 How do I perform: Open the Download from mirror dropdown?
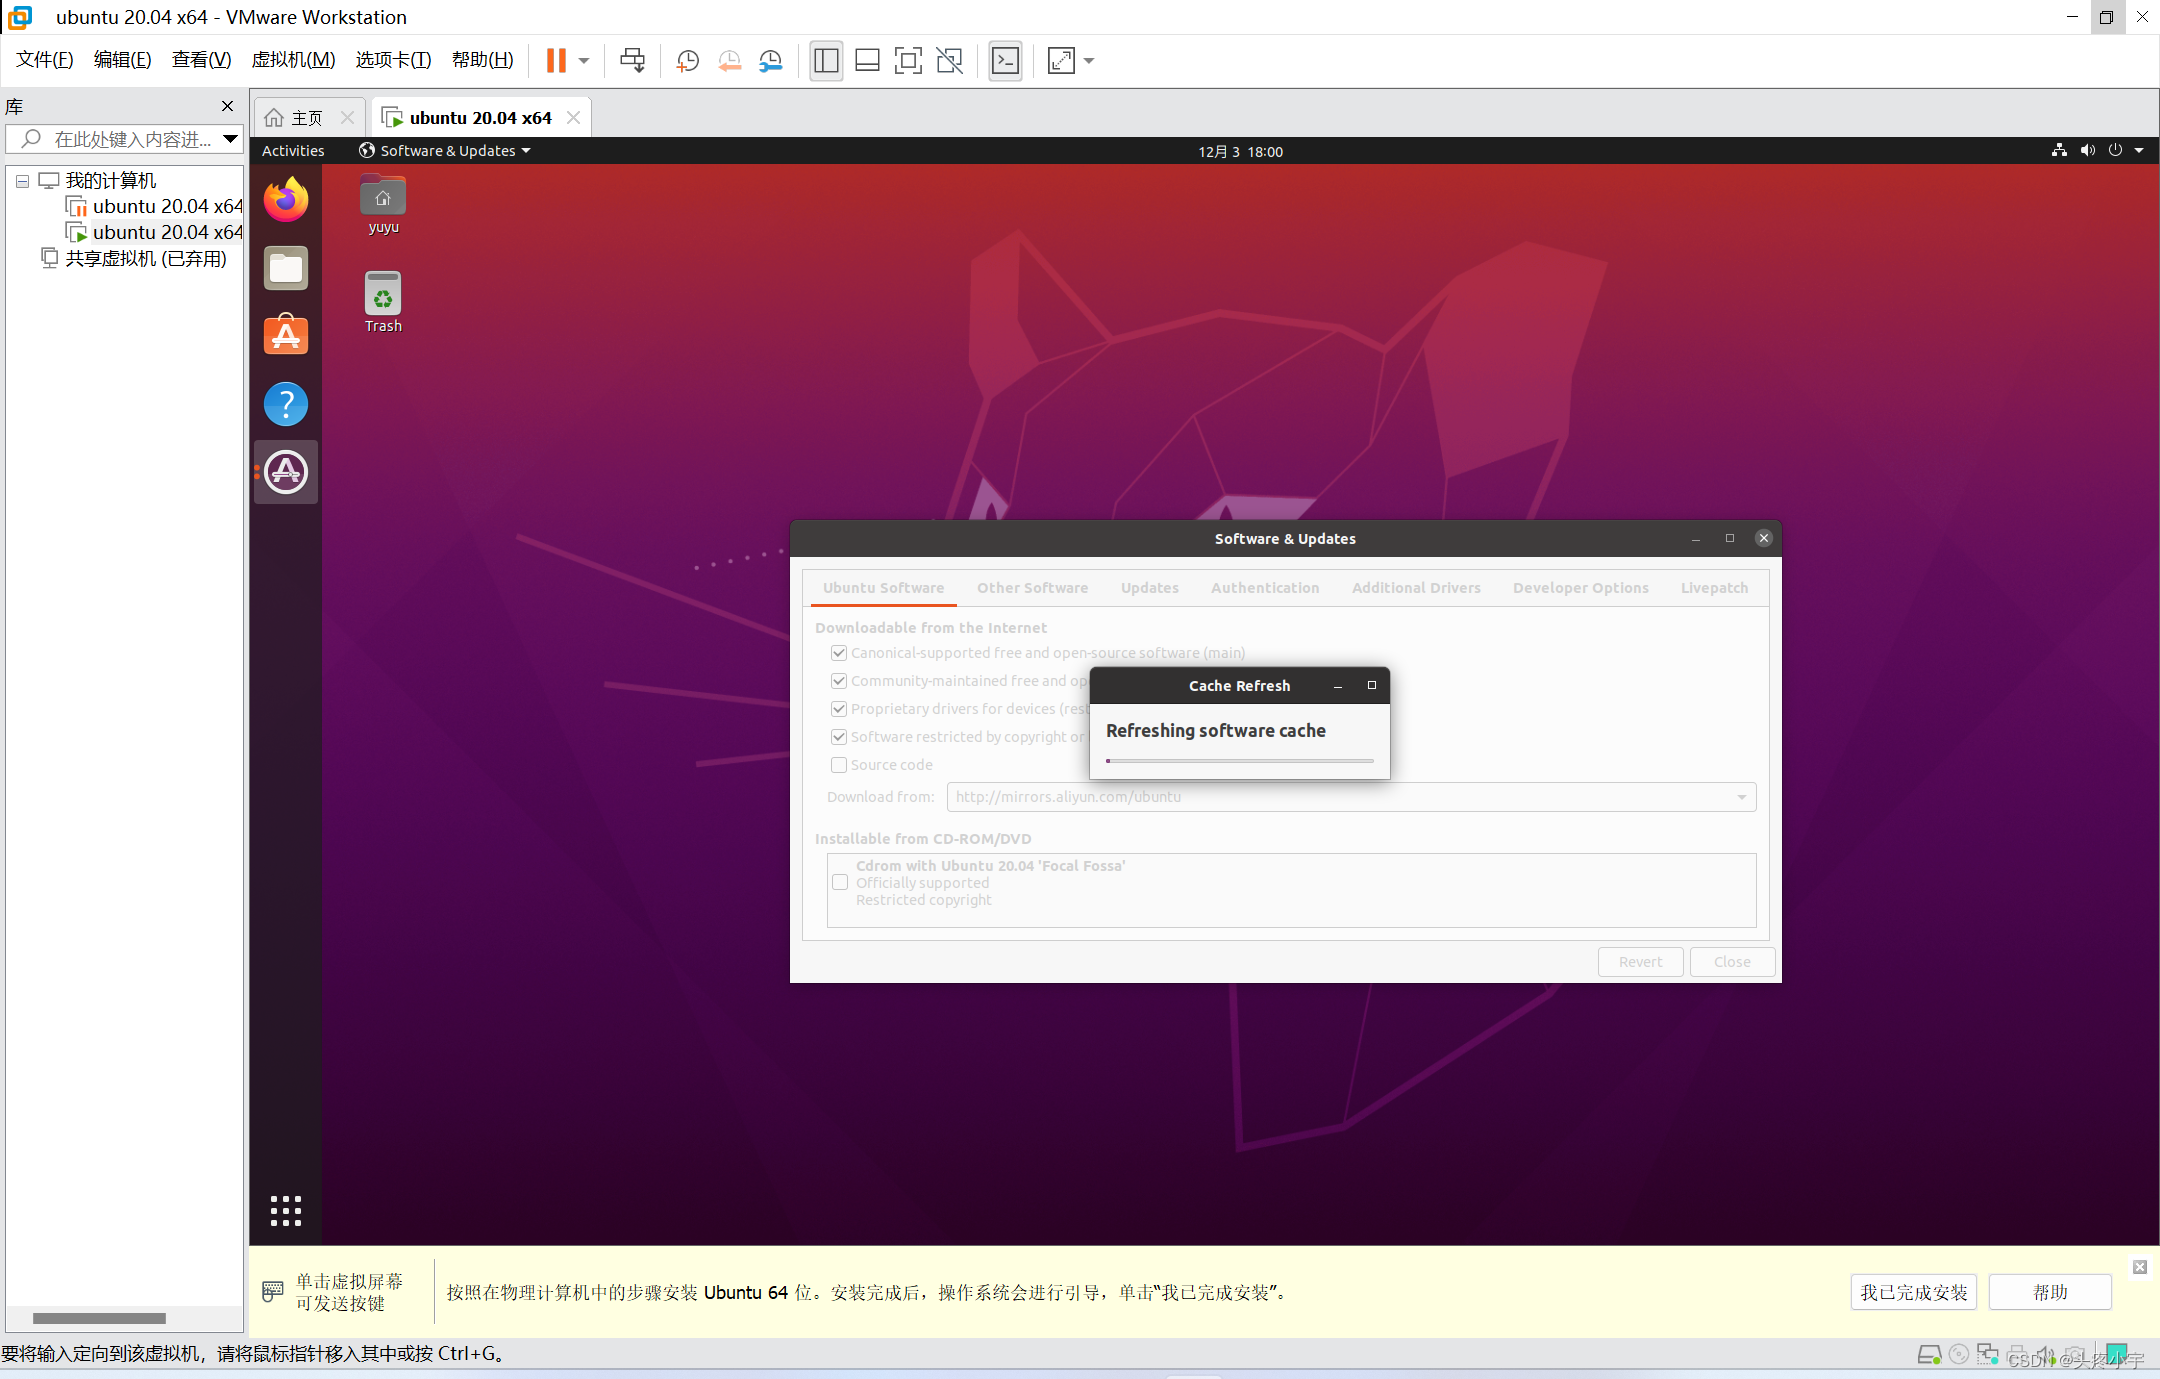(x=1351, y=797)
